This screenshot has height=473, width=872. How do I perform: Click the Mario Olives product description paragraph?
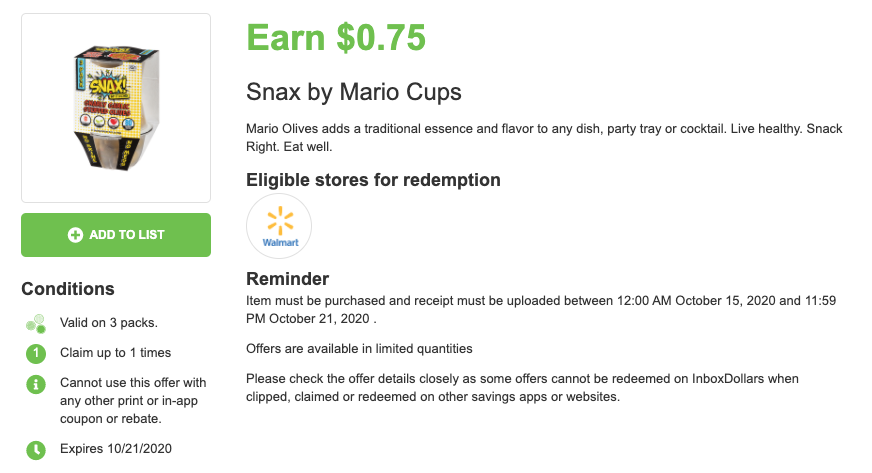(544, 138)
